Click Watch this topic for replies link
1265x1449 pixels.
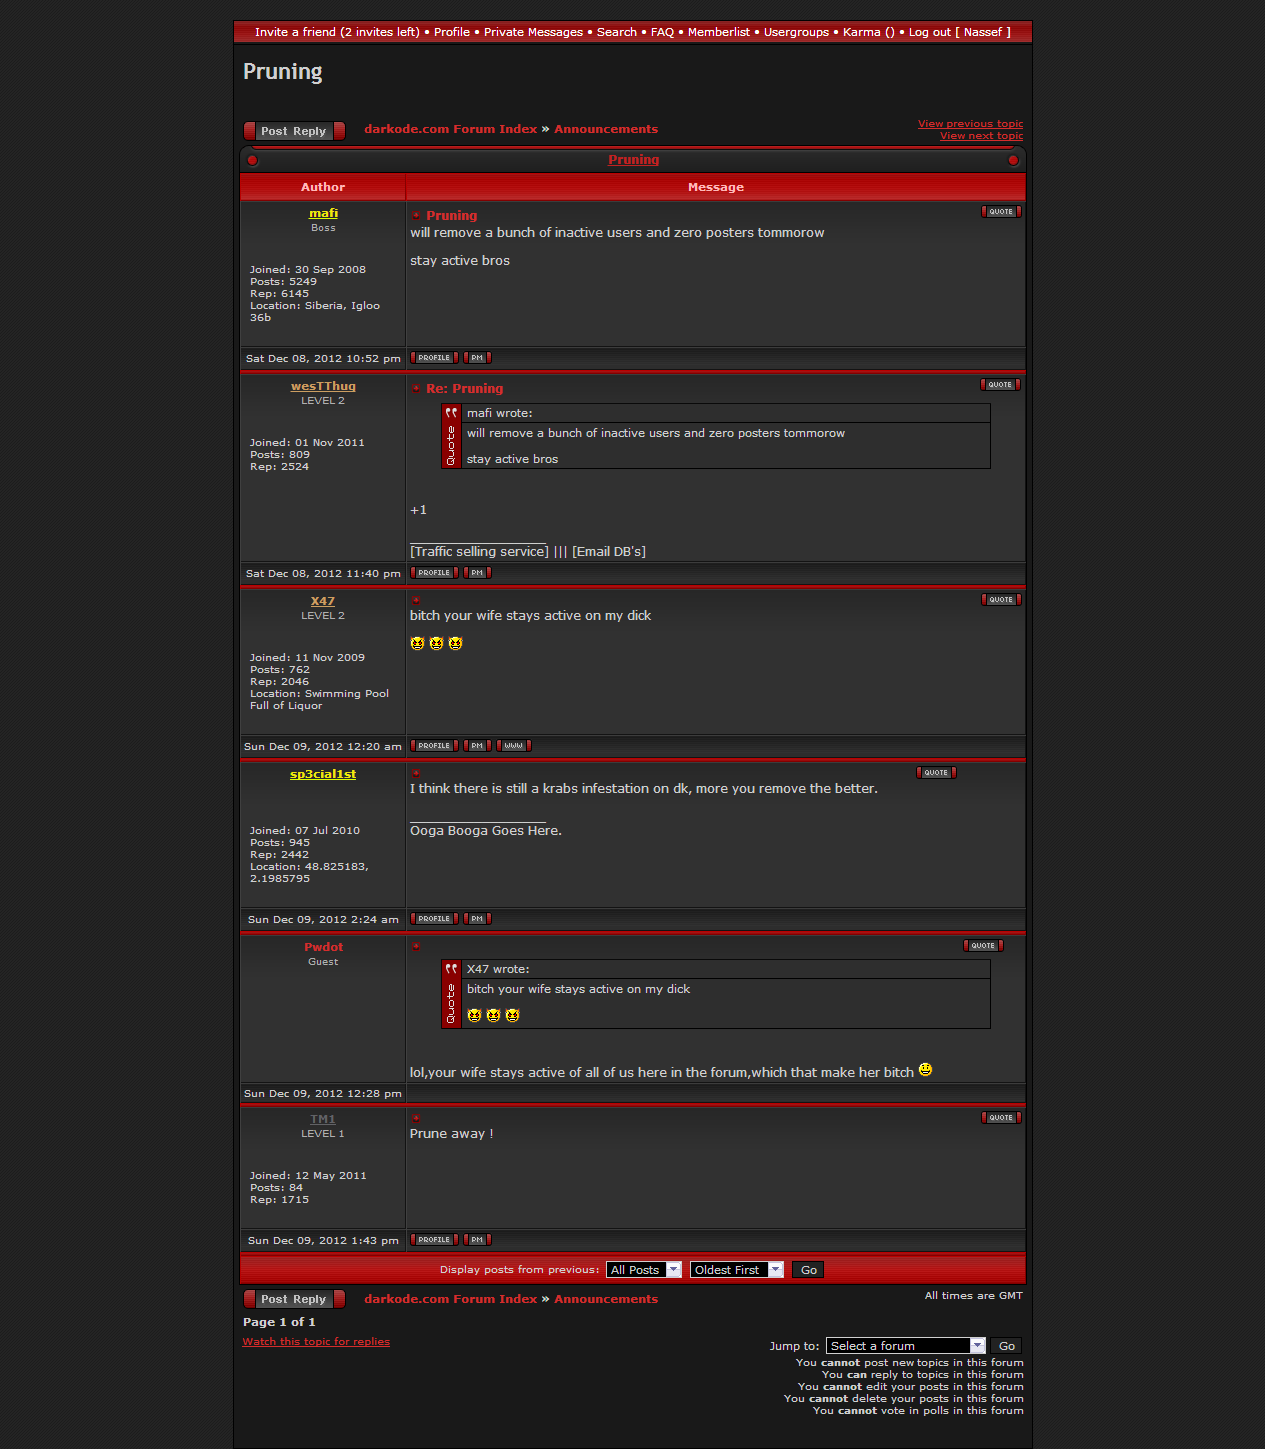pyautogui.click(x=316, y=1342)
